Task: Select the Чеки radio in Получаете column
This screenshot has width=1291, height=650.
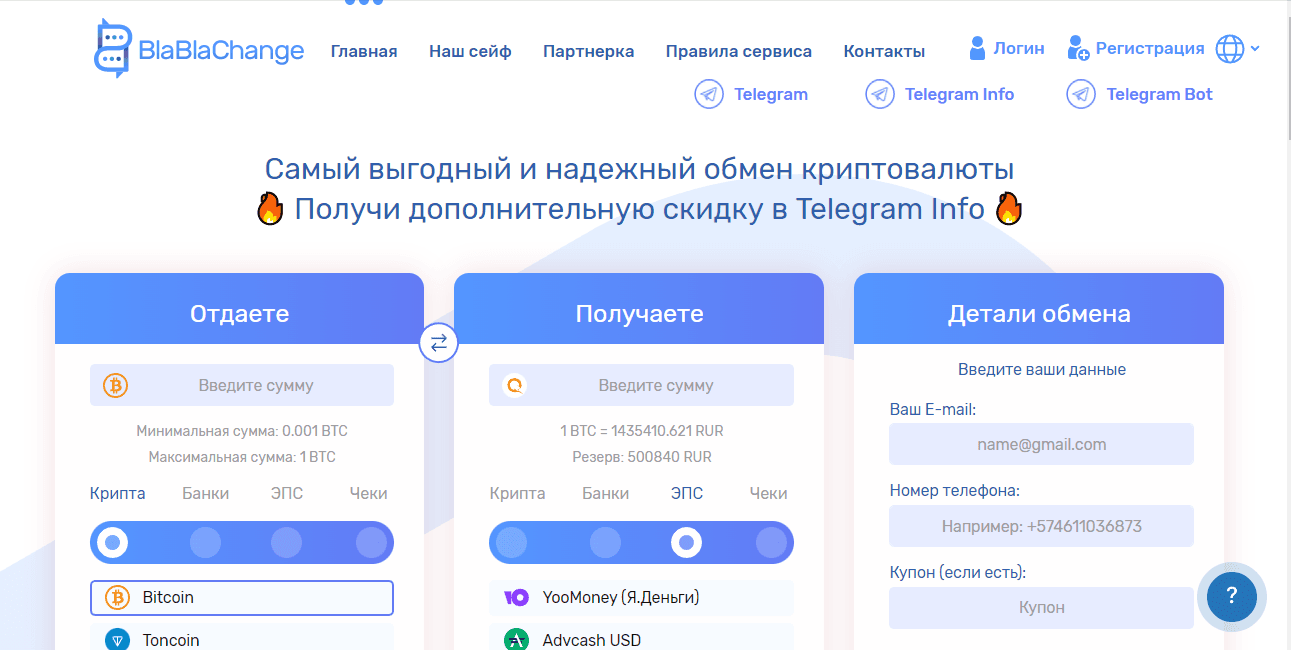Action: tap(770, 542)
